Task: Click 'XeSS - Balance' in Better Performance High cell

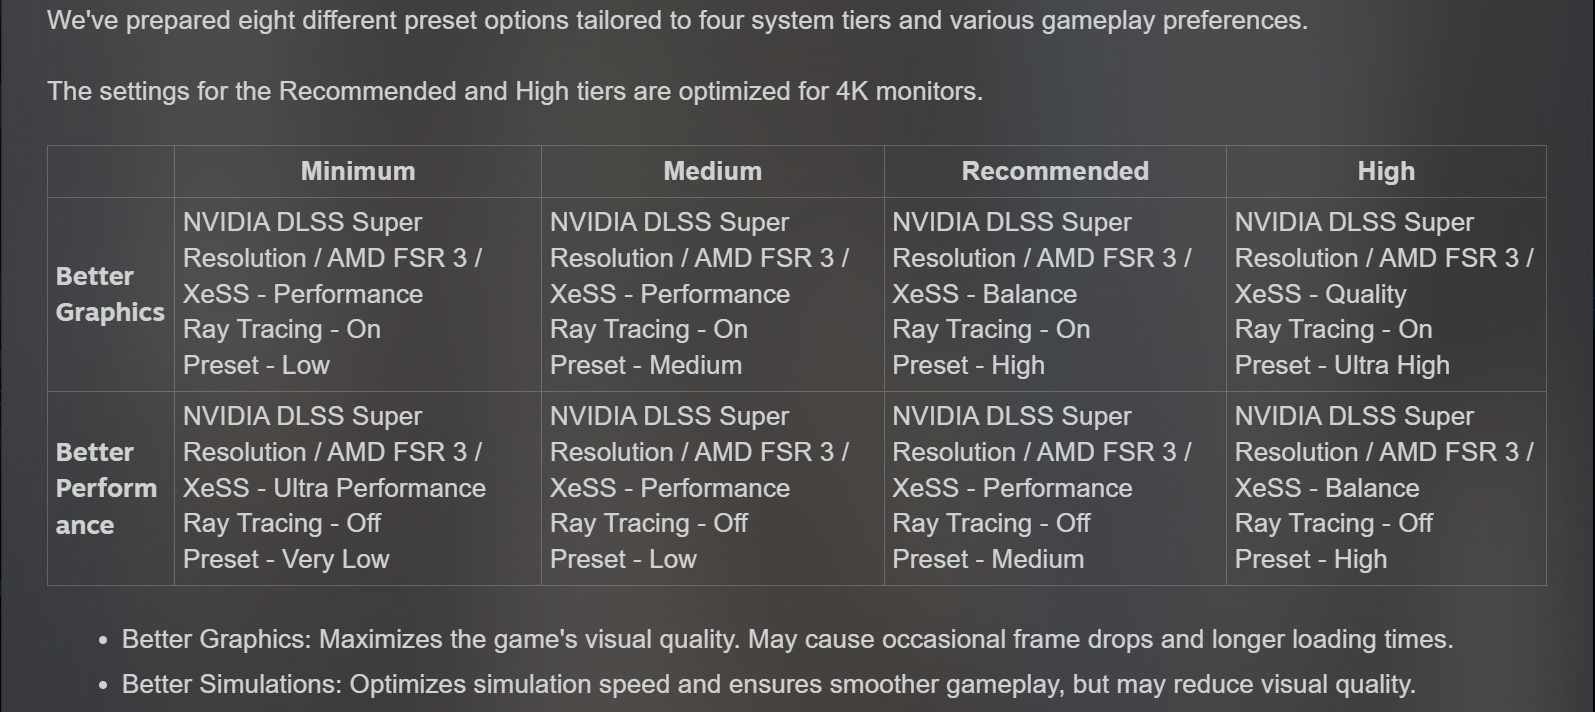Action: pyautogui.click(x=1327, y=488)
